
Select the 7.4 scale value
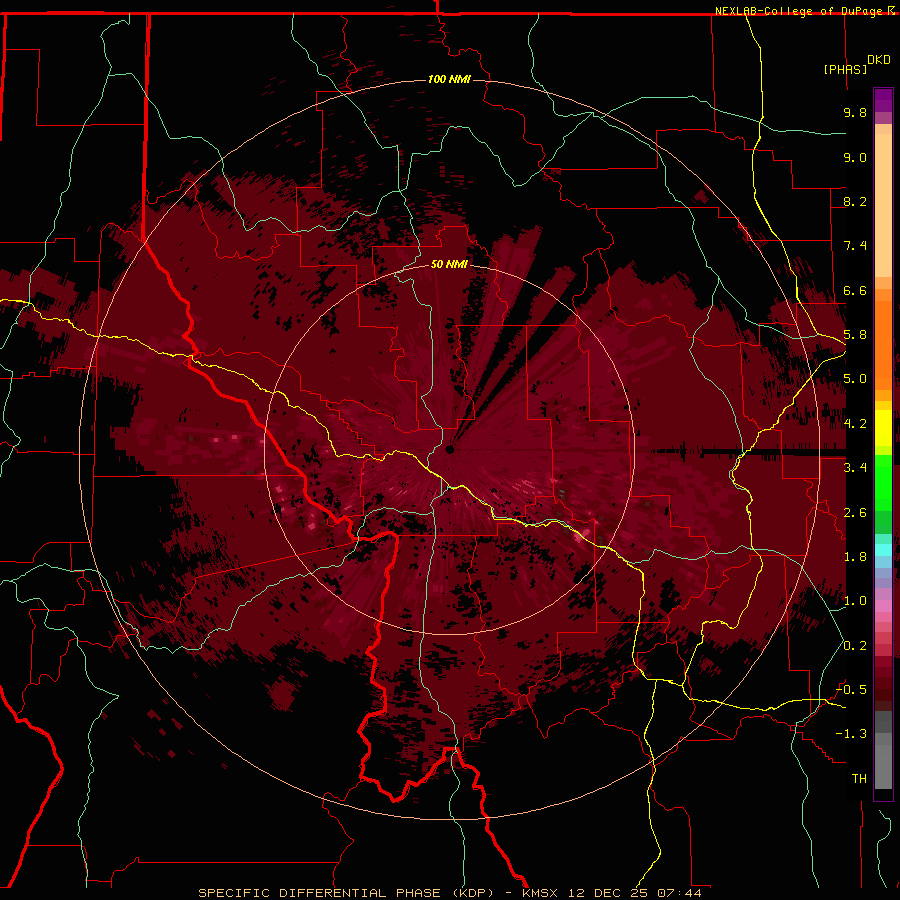(x=855, y=246)
